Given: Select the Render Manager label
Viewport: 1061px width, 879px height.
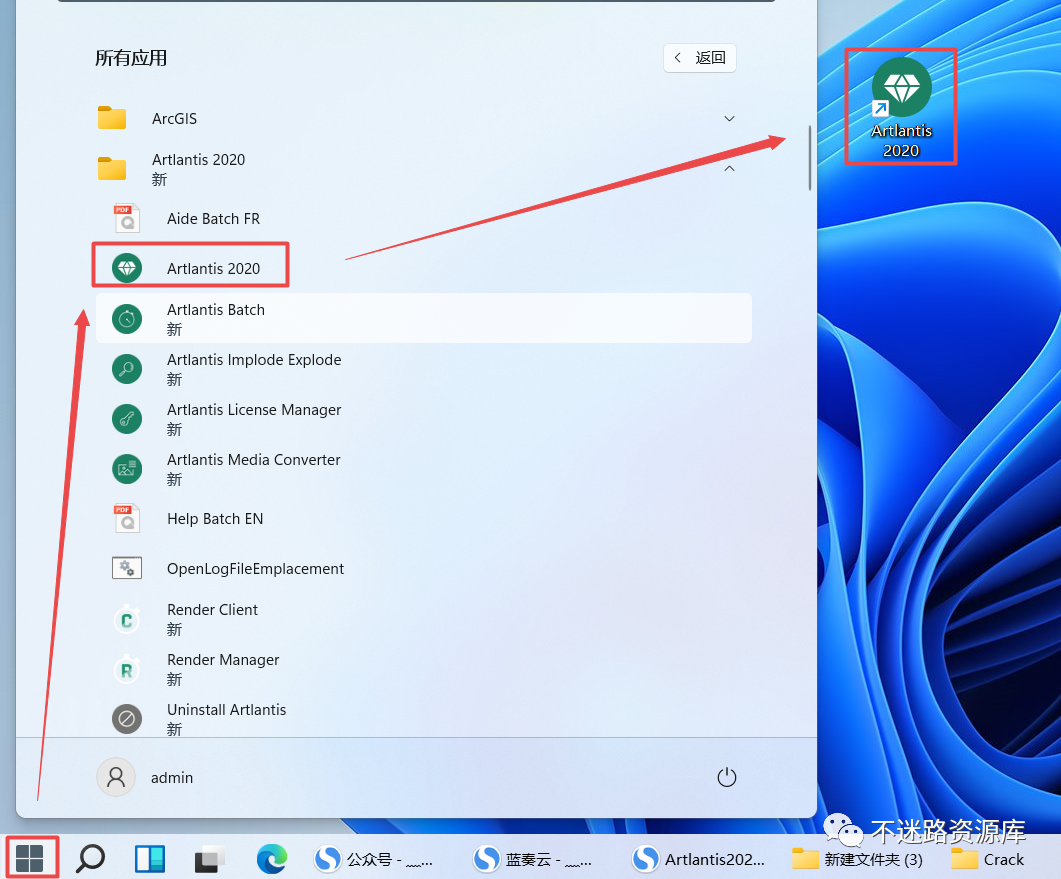Looking at the screenshot, I should [223, 660].
